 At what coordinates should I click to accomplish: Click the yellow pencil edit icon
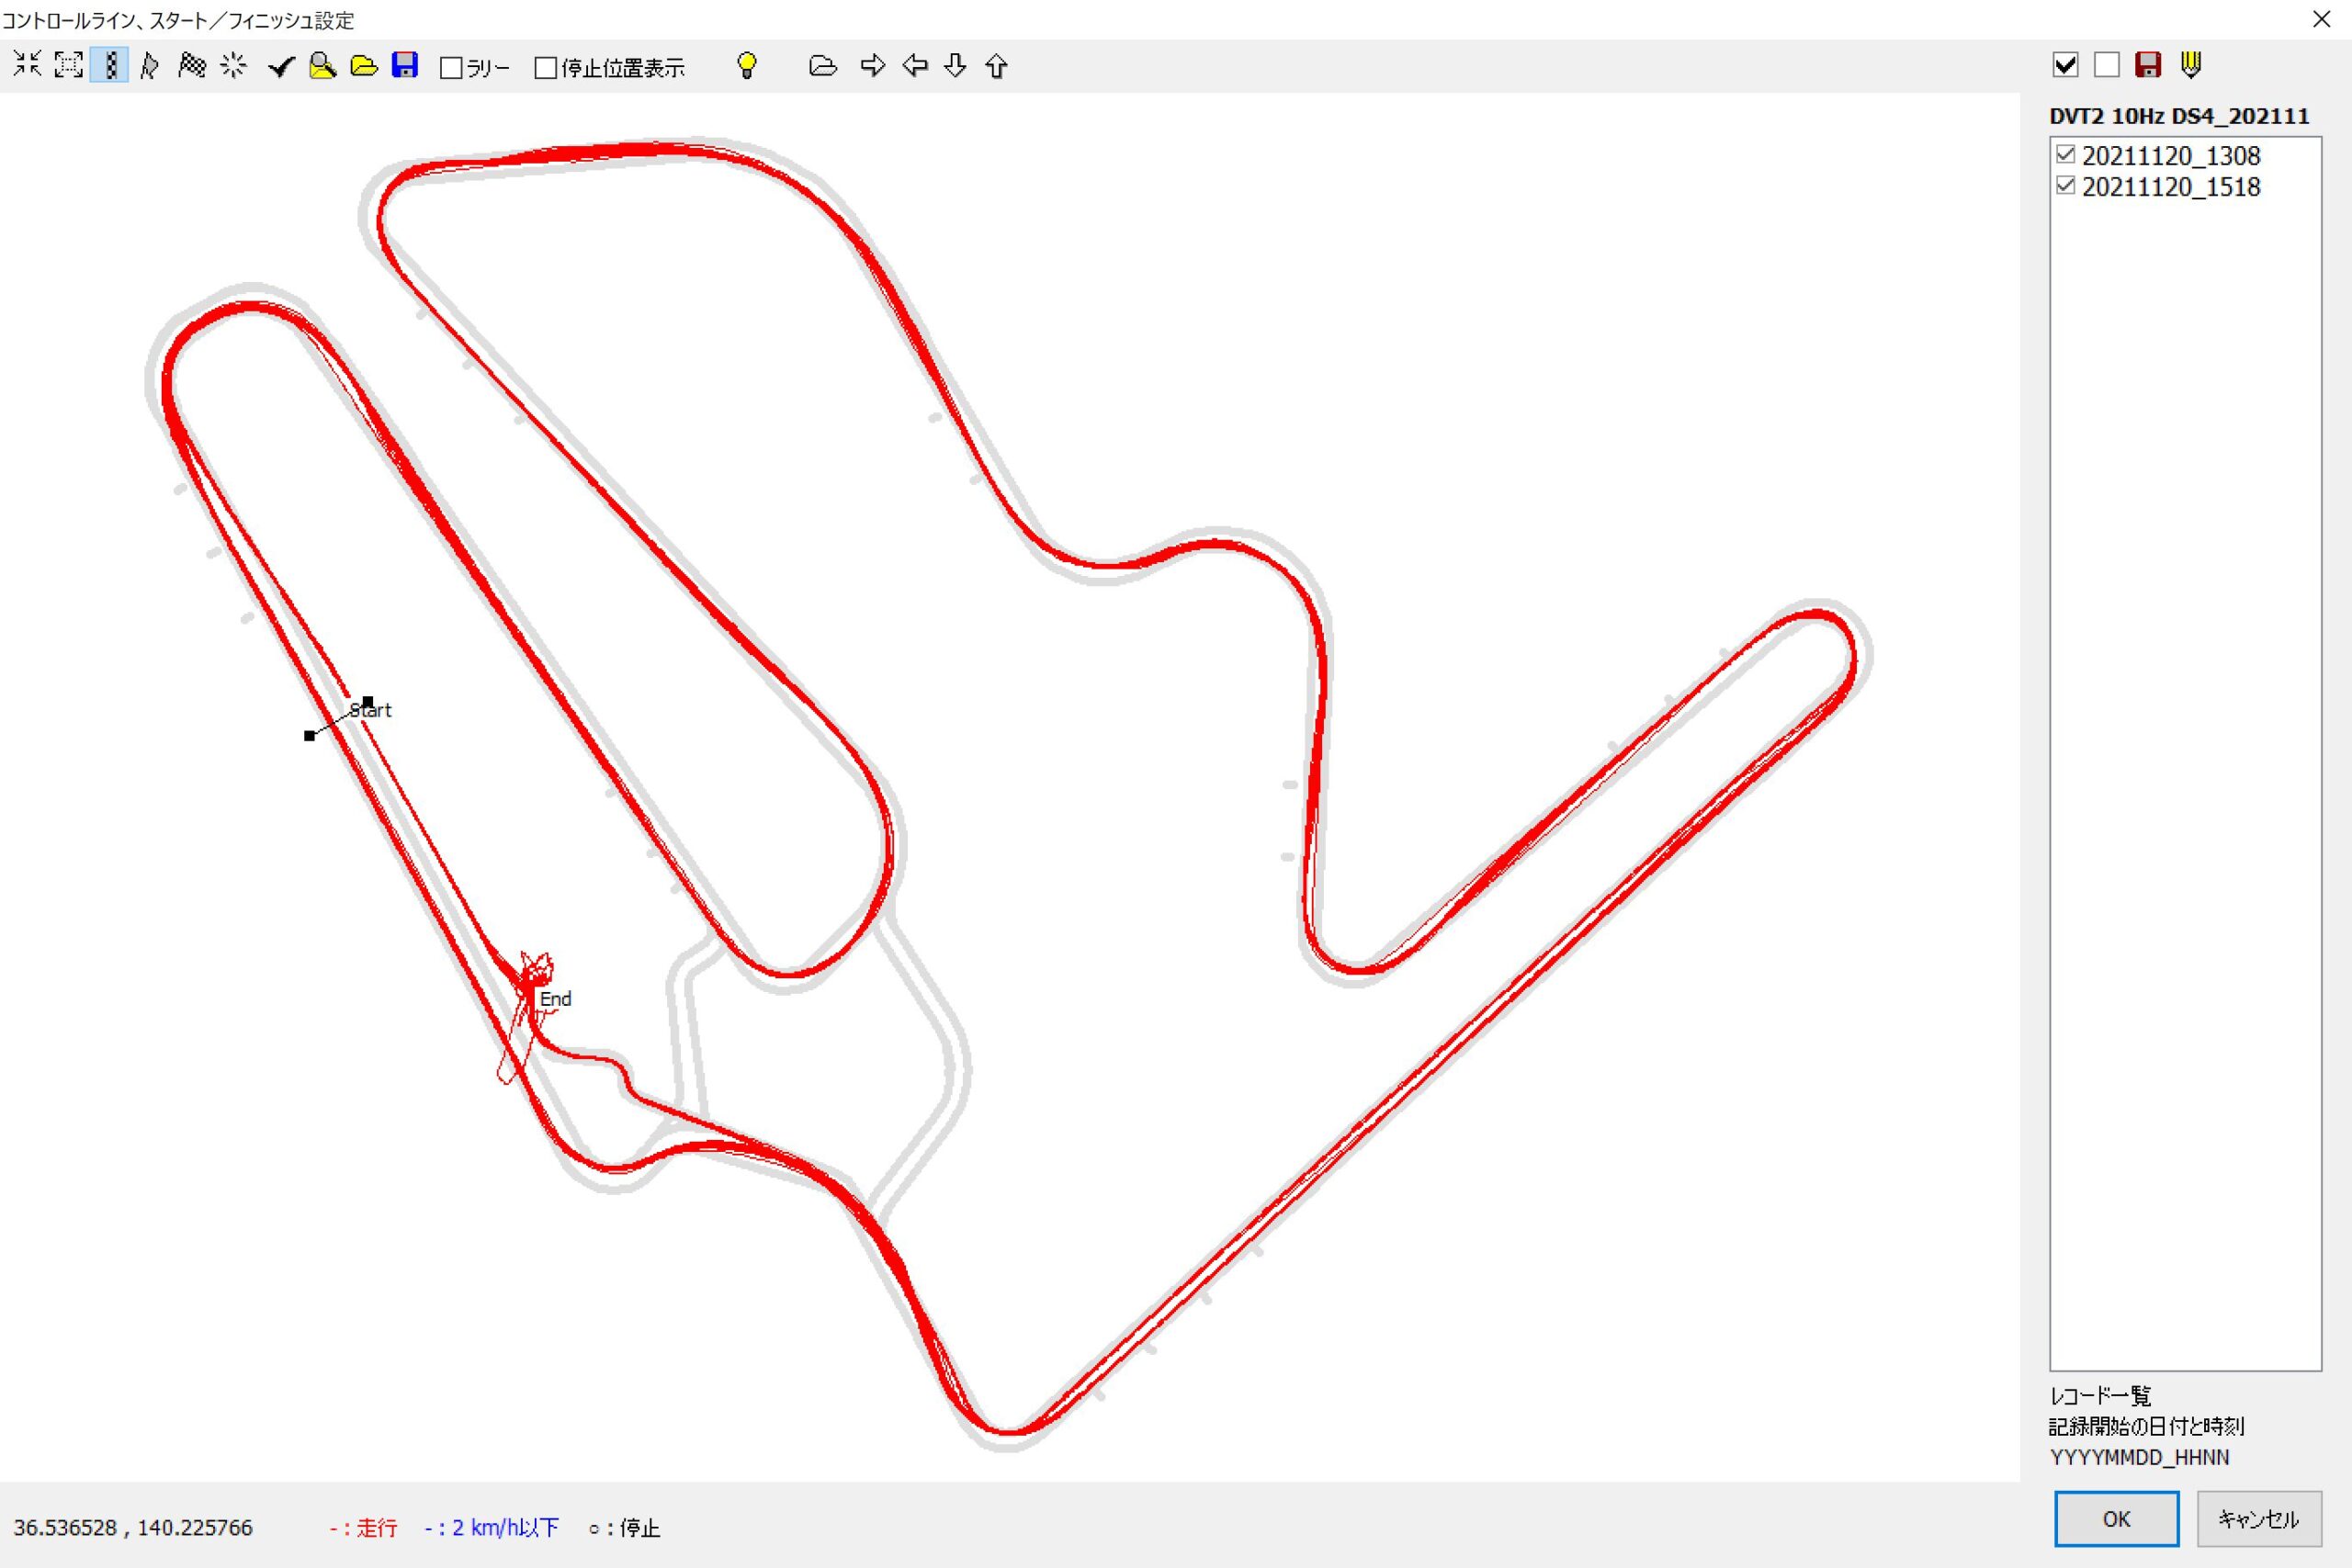pos(2190,65)
